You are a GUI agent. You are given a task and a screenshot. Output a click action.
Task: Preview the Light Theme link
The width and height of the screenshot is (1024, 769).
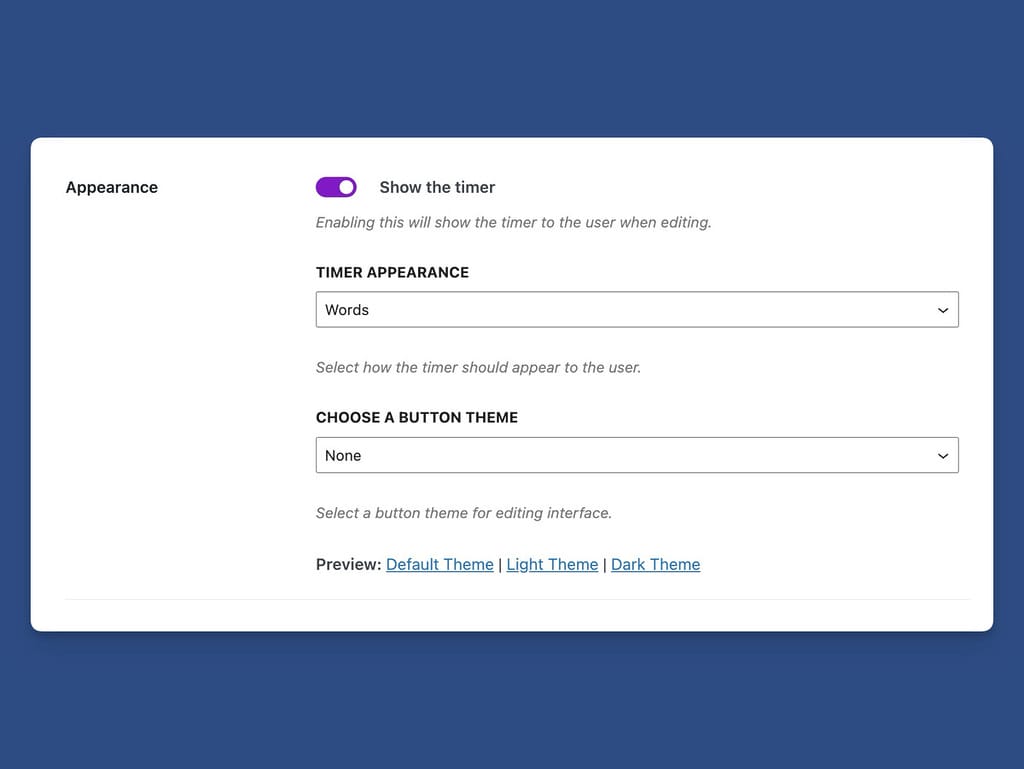tap(552, 564)
